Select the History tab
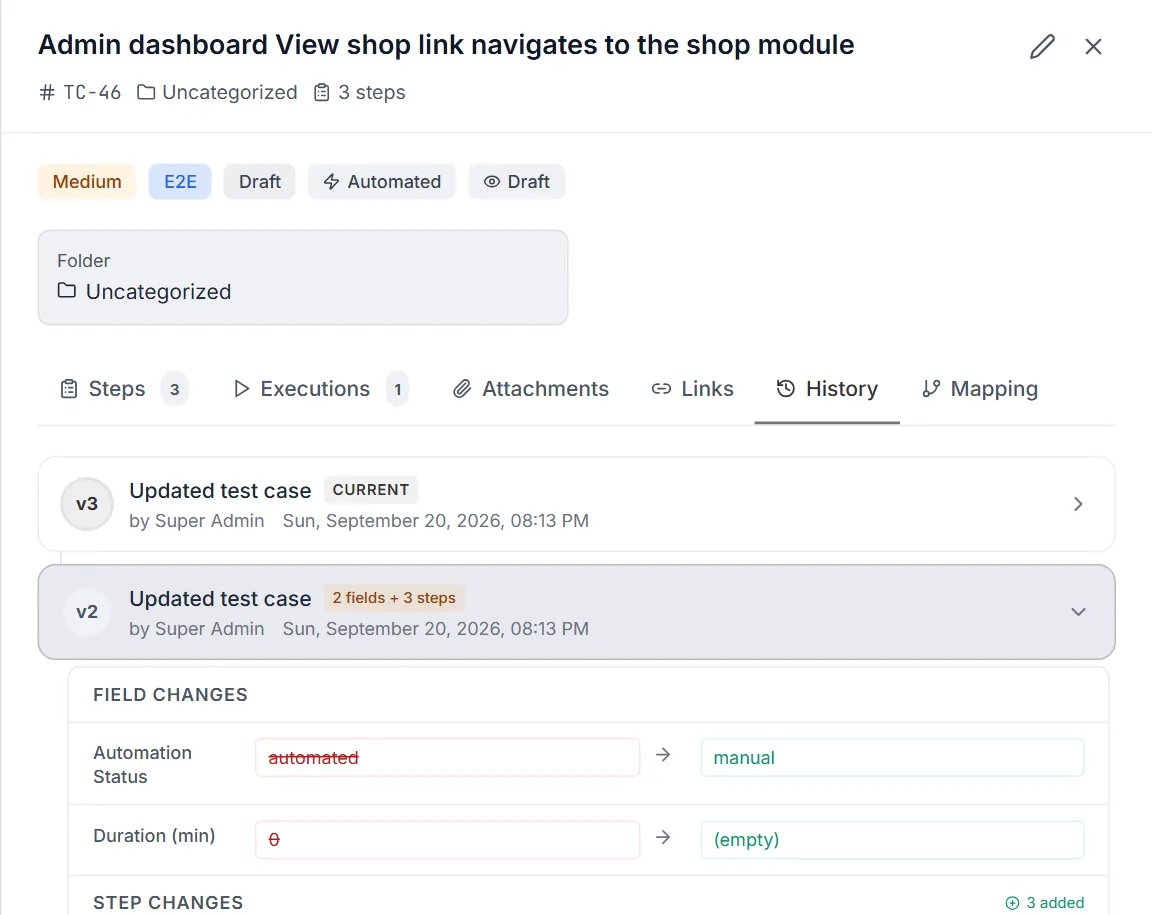 [827, 389]
